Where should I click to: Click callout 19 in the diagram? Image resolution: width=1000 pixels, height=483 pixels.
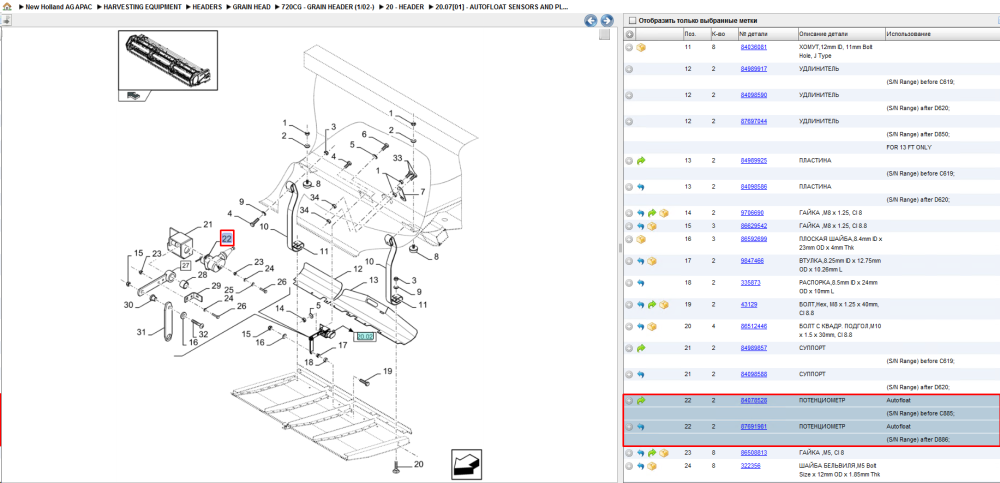click(x=387, y=371)
